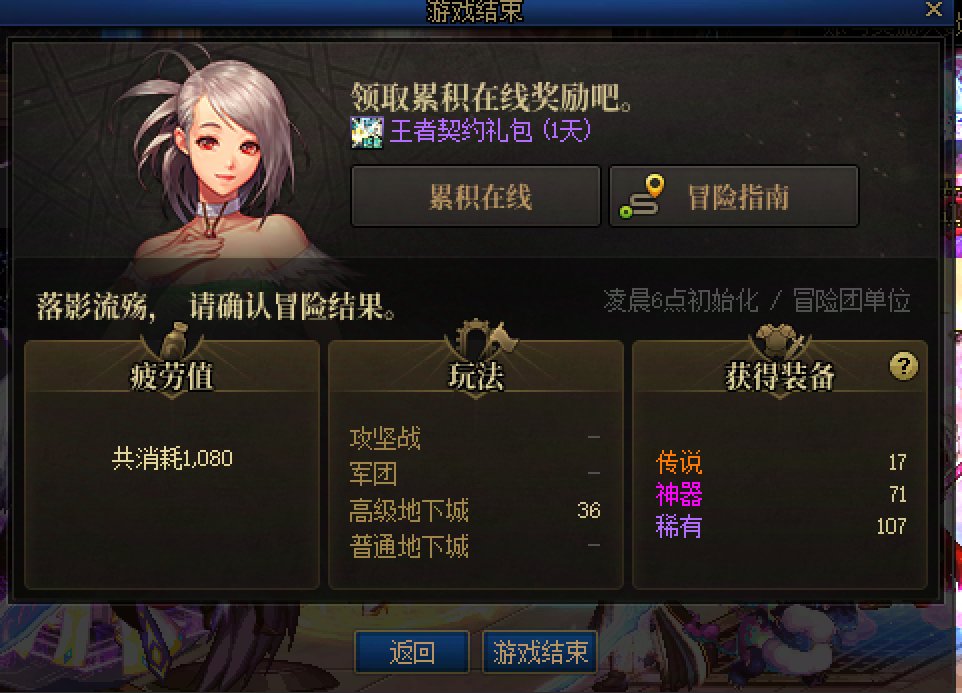Click the magenta 神器 equipment entry
Image resolution: width=962 pixels, height=693 pixels.
(679, 494)
